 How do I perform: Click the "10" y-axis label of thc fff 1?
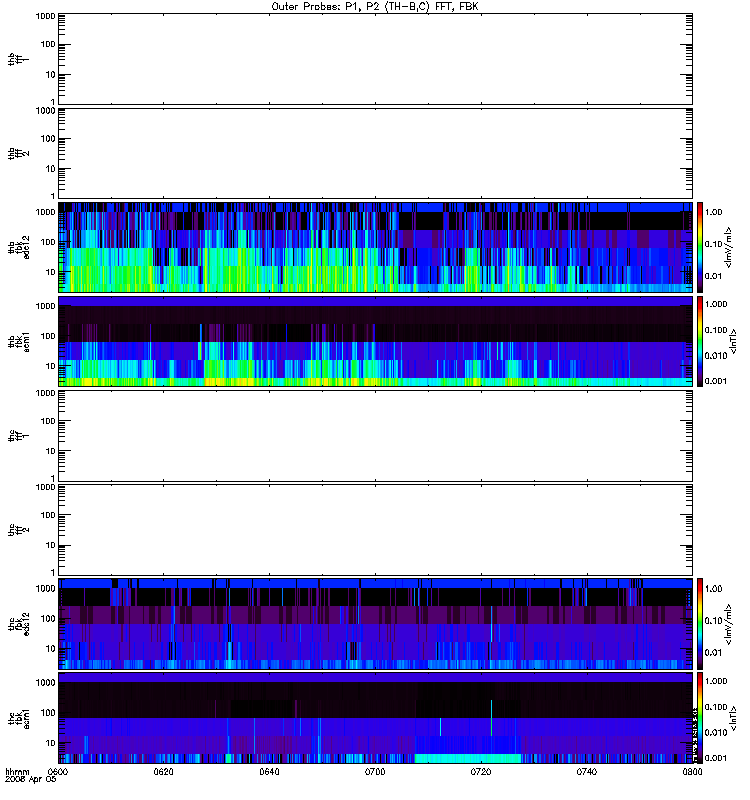pos(51,452)
